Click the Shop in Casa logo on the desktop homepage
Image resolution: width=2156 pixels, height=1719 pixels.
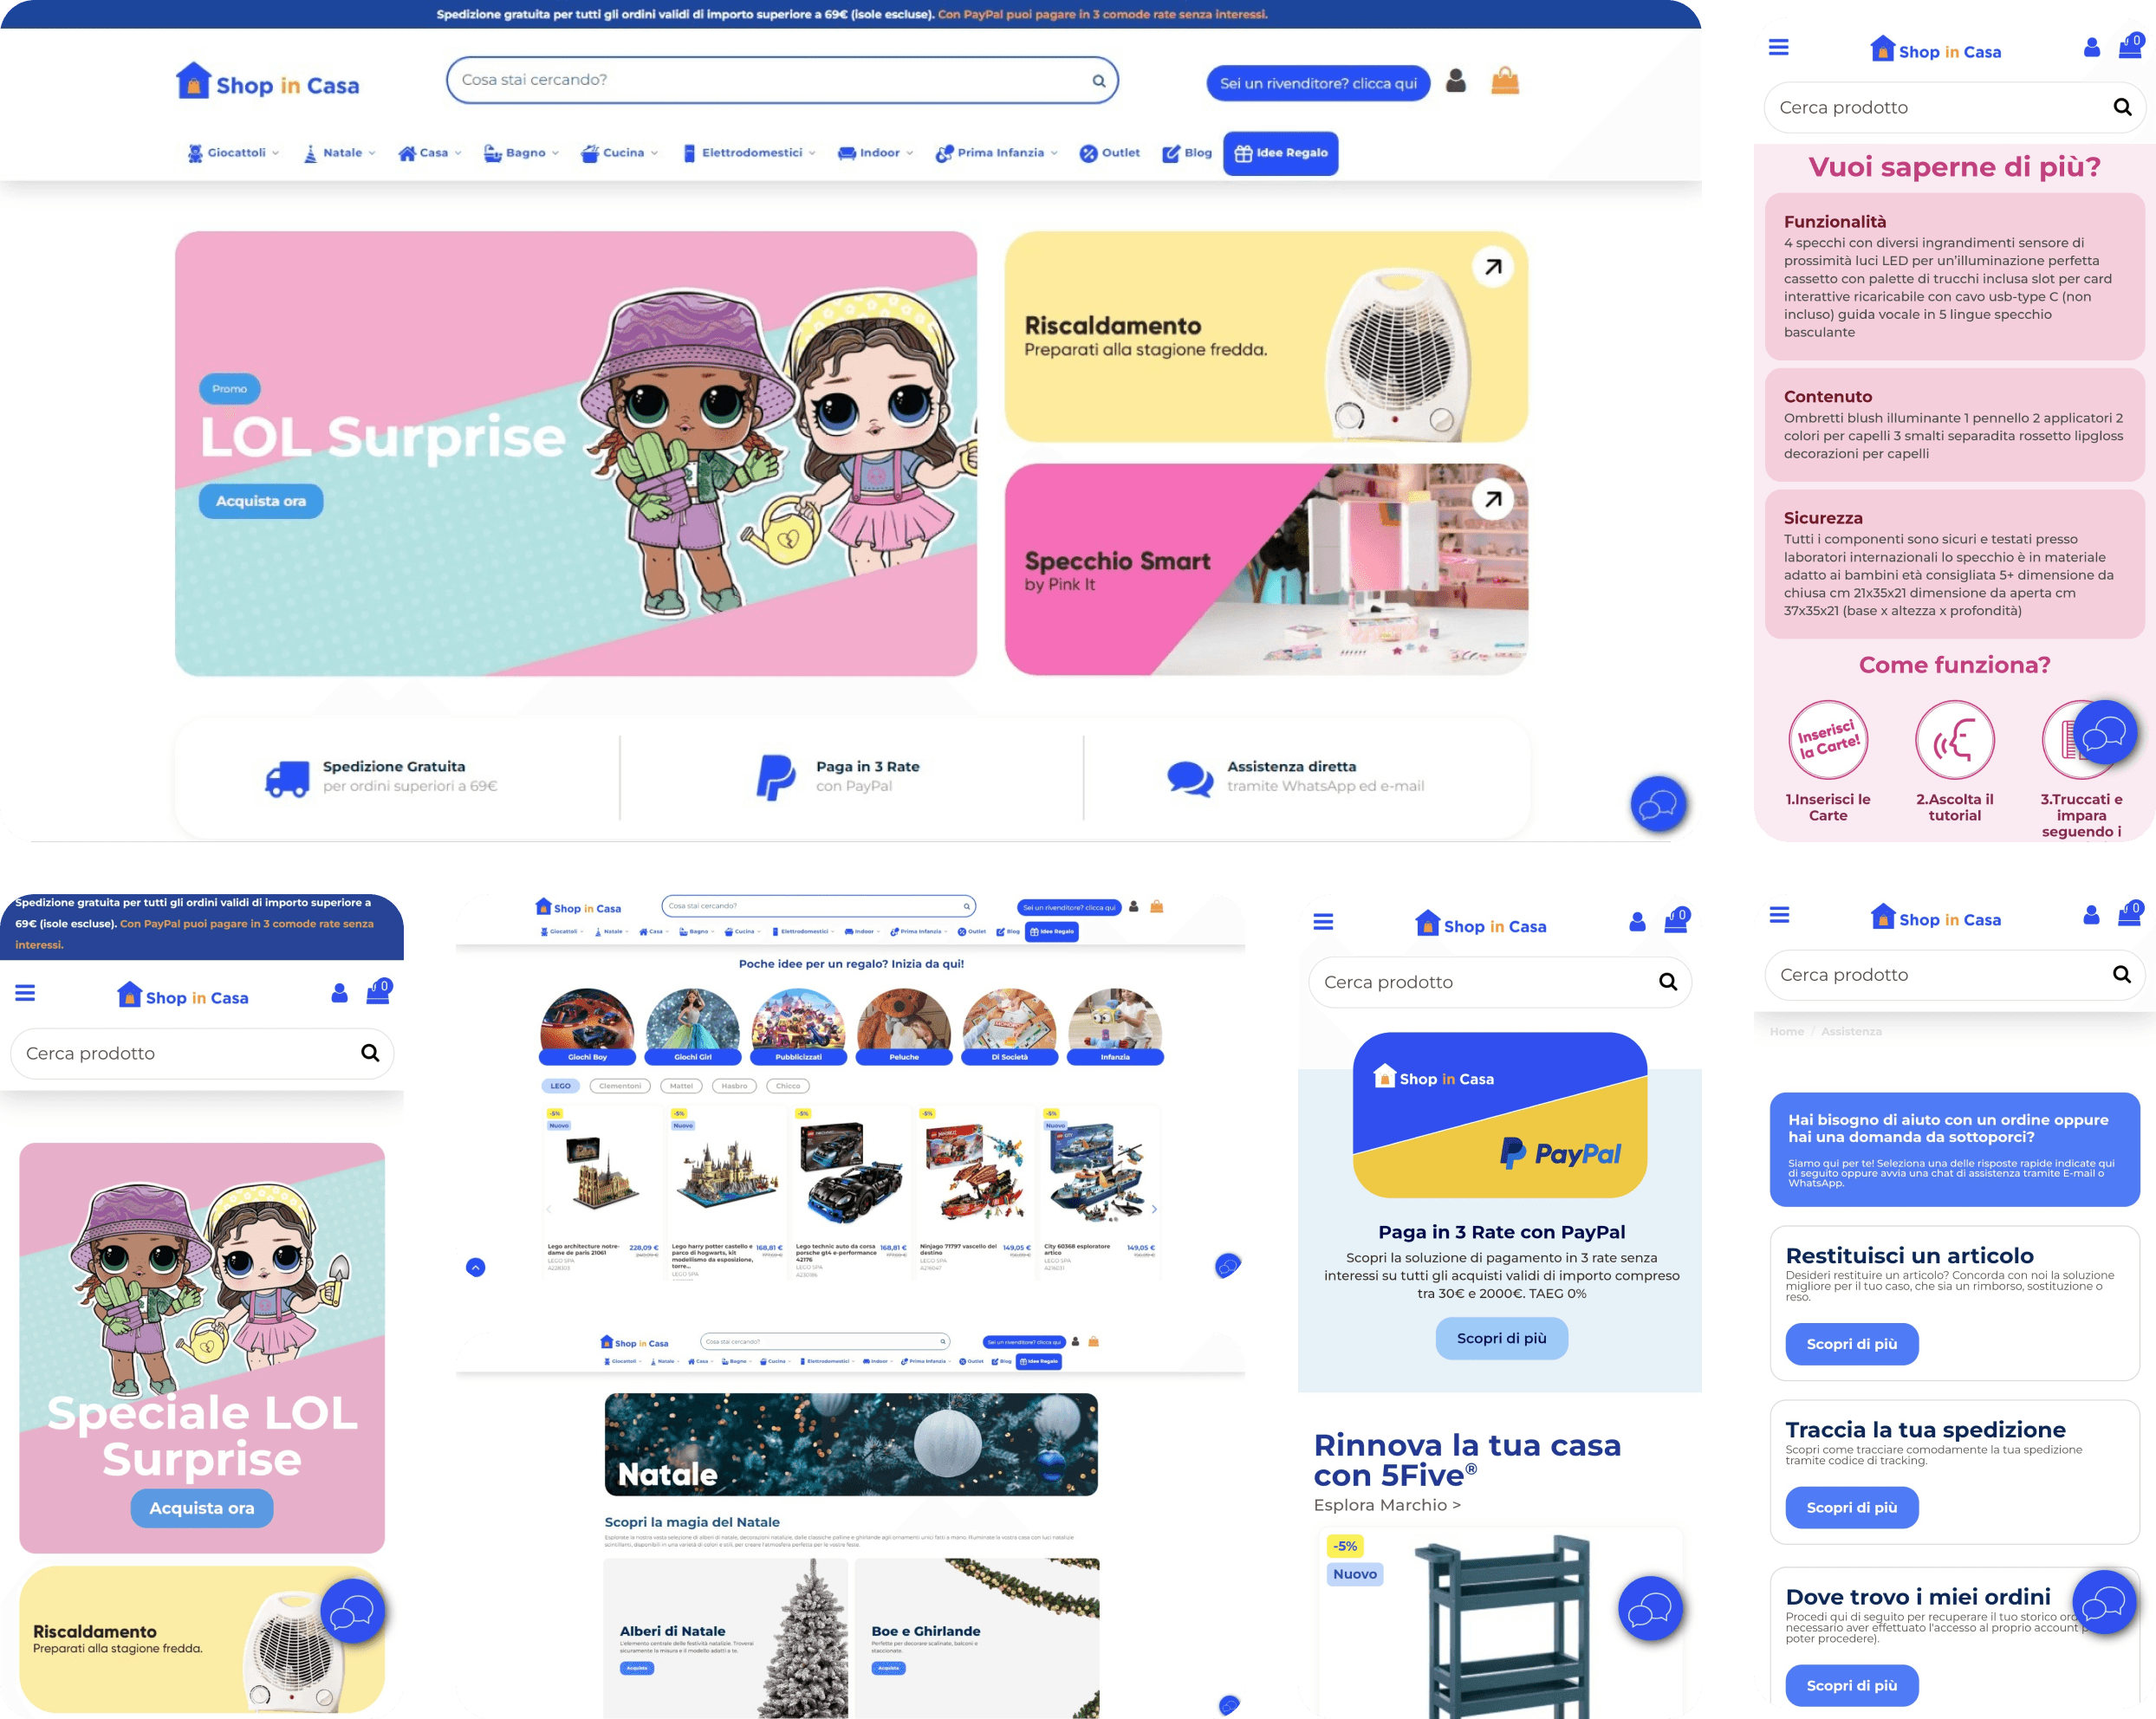pyautogui.click(x=267, y=82)
